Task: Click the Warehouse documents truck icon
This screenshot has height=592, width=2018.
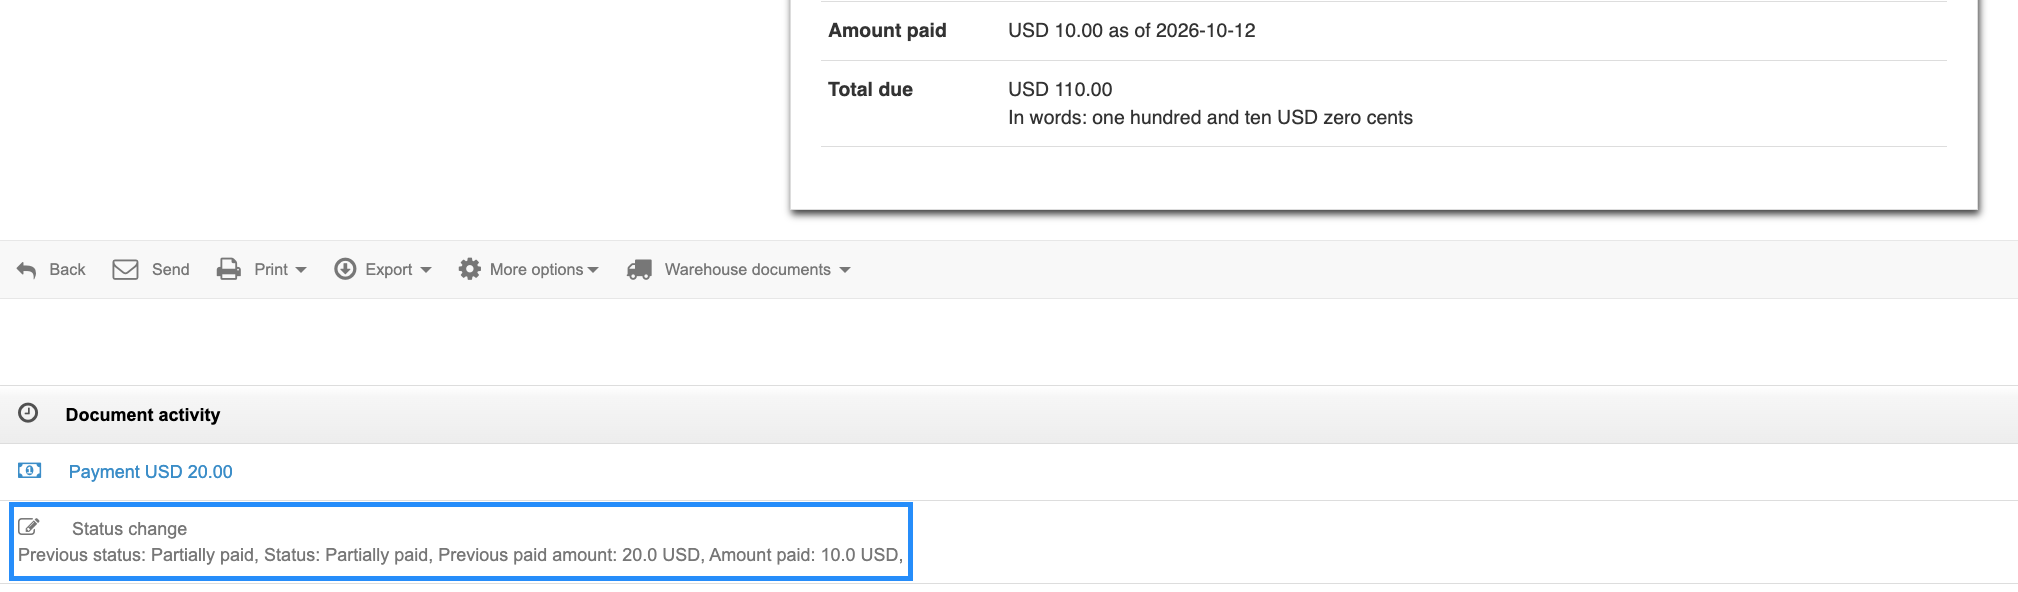Action: point(640,269)
